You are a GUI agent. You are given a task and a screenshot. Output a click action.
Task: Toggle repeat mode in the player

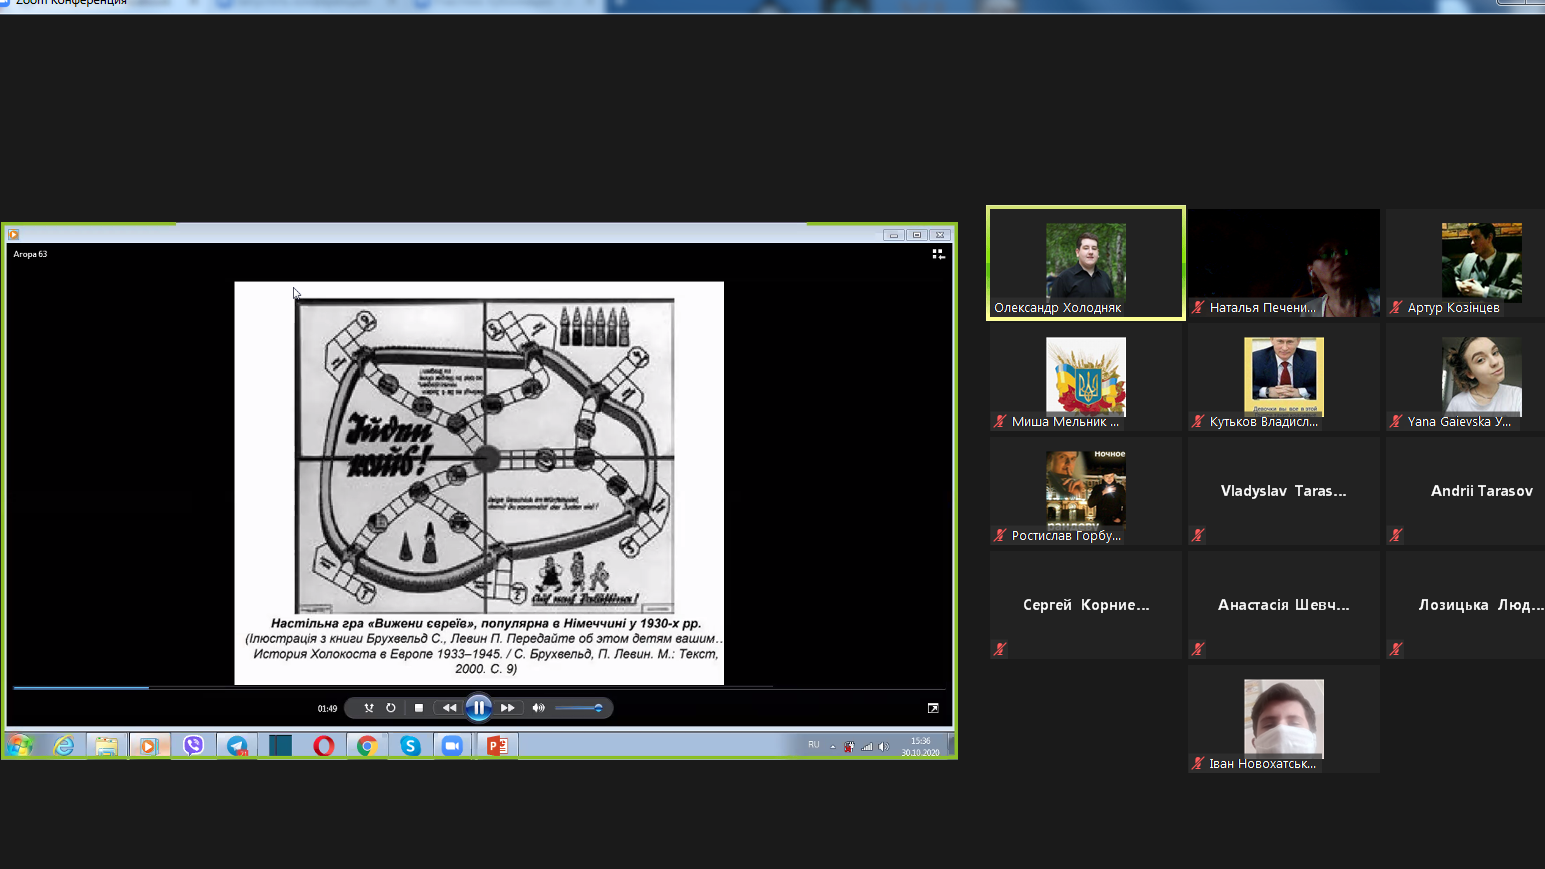pyautogui.click(x=391, y=708)
